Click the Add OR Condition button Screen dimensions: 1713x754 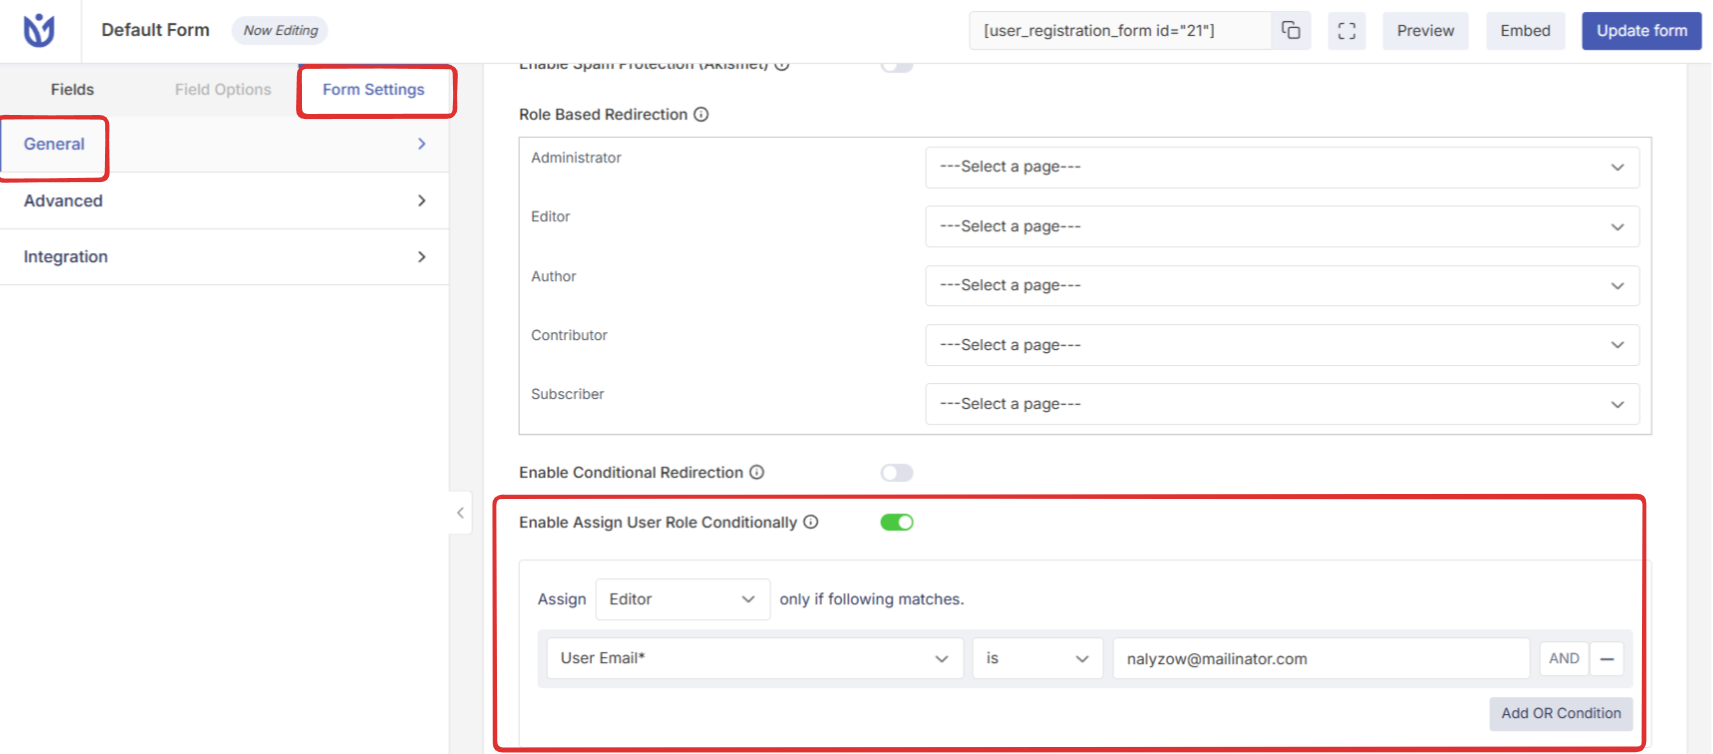(x=1561, y=713)
